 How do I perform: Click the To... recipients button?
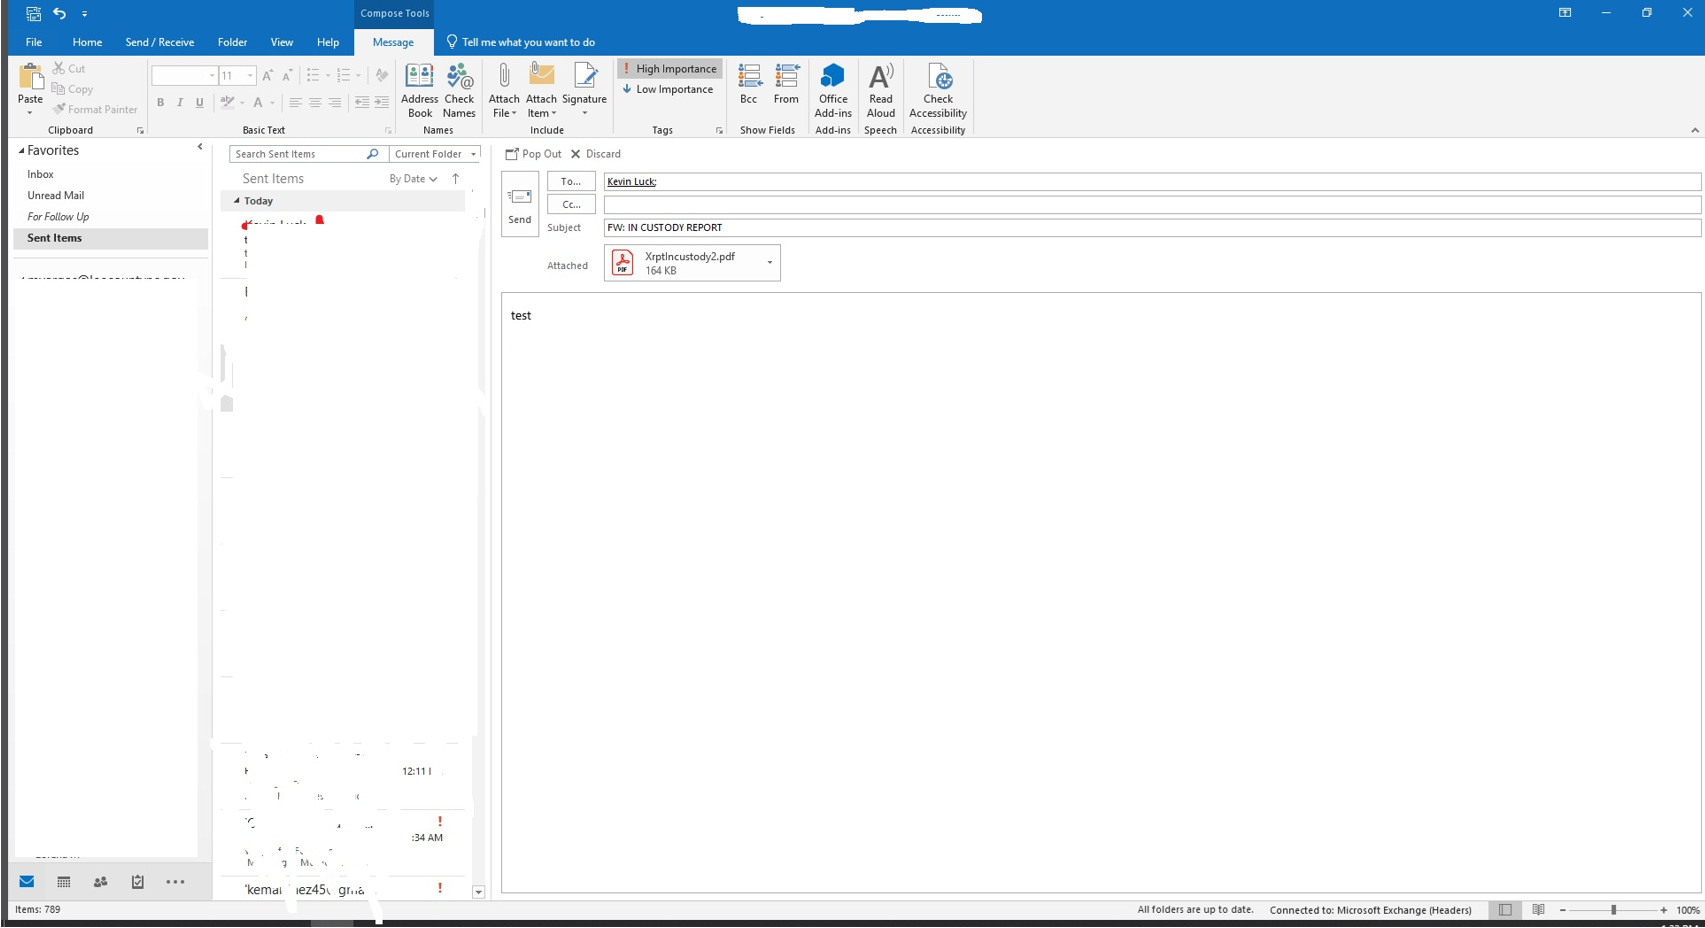click(x=571, y=181)
